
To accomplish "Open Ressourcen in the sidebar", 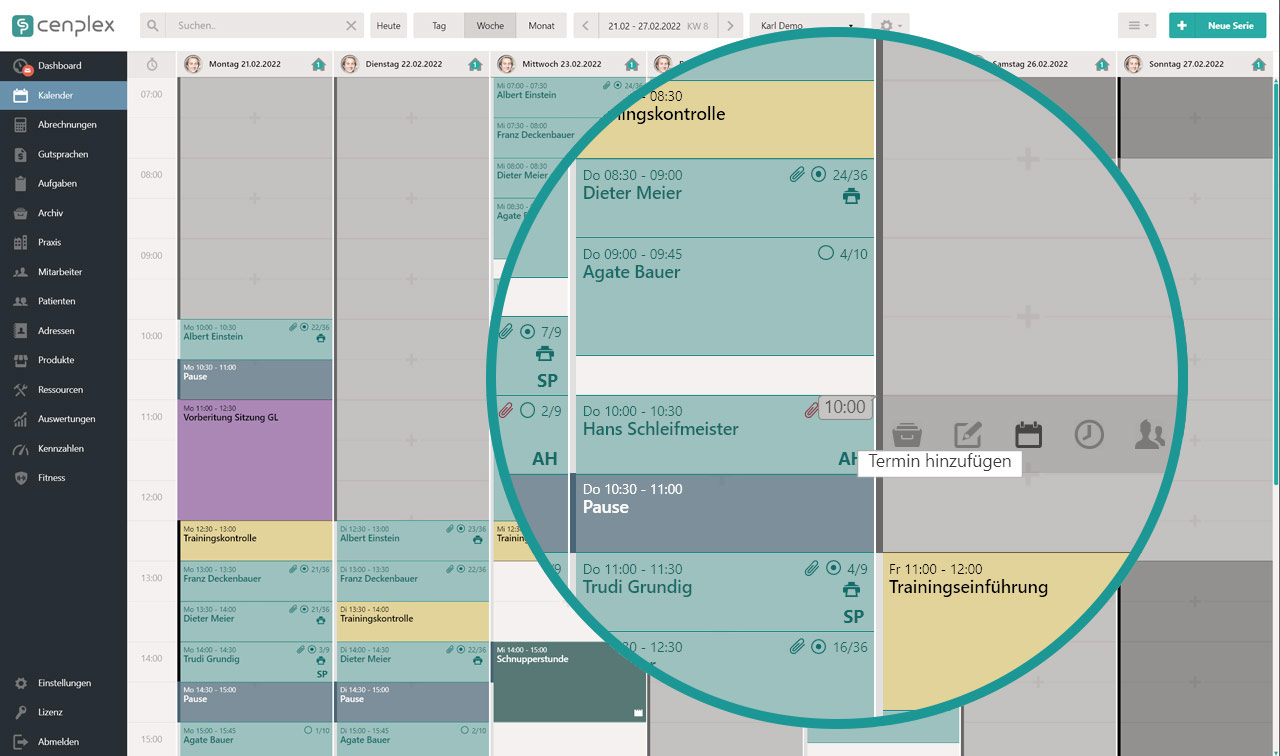I will (x=64, y=390).
